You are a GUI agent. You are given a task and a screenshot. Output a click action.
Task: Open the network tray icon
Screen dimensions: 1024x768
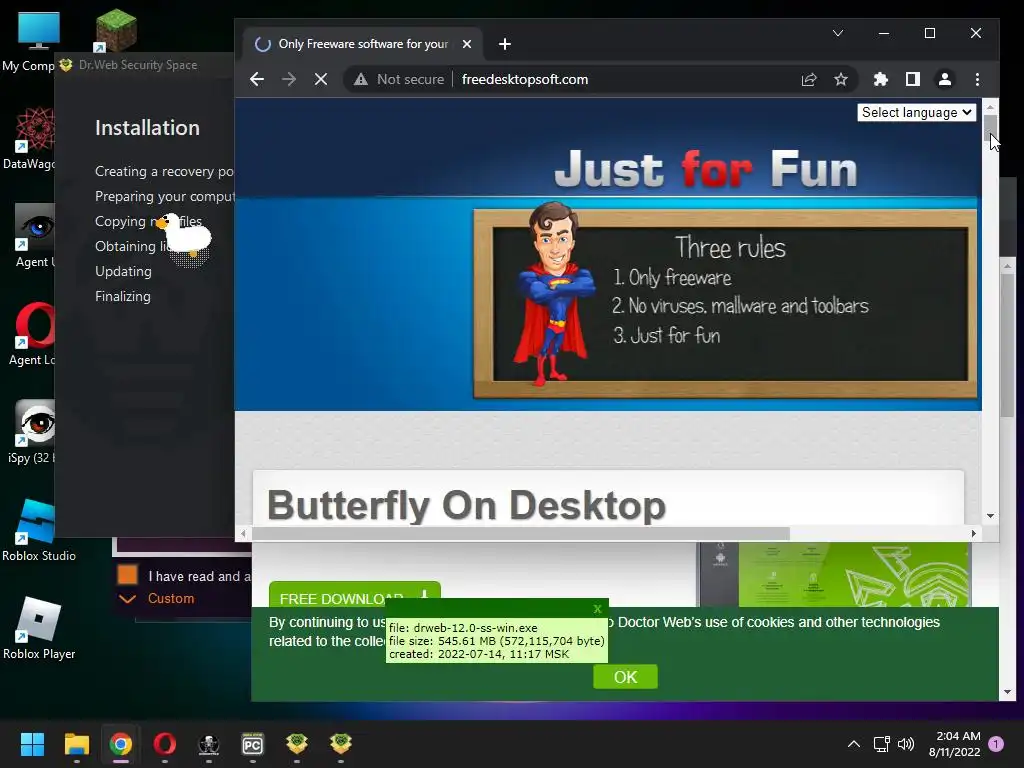(x=882, y=744)
